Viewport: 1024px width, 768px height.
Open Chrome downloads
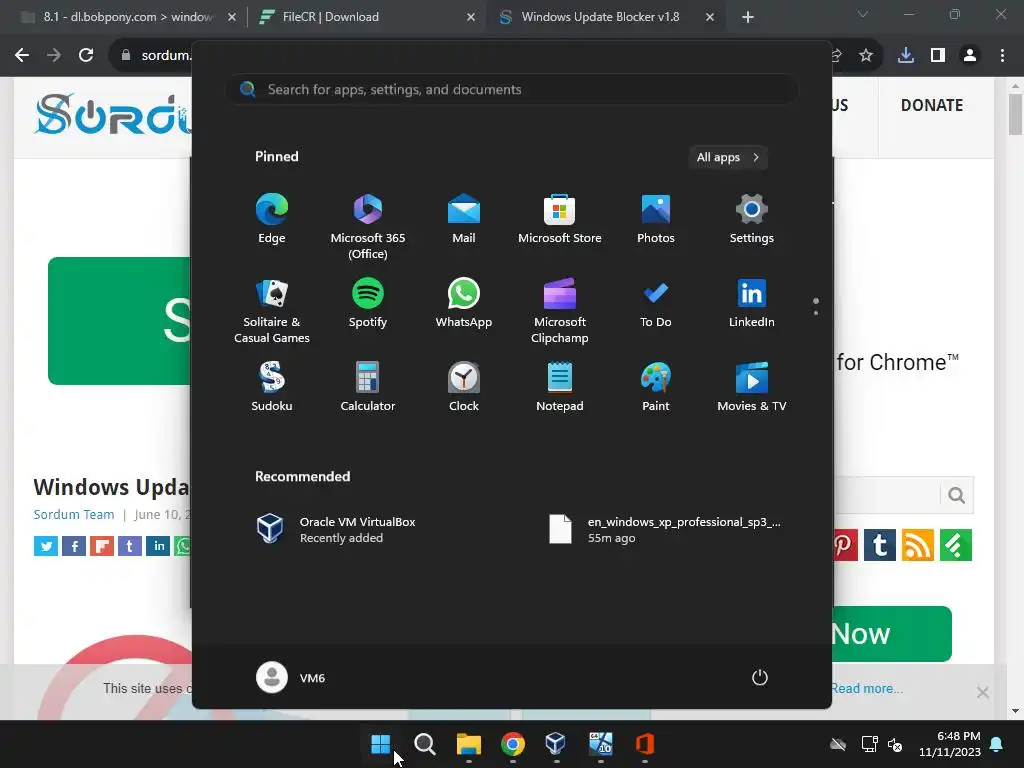click(x=906, y=56)
